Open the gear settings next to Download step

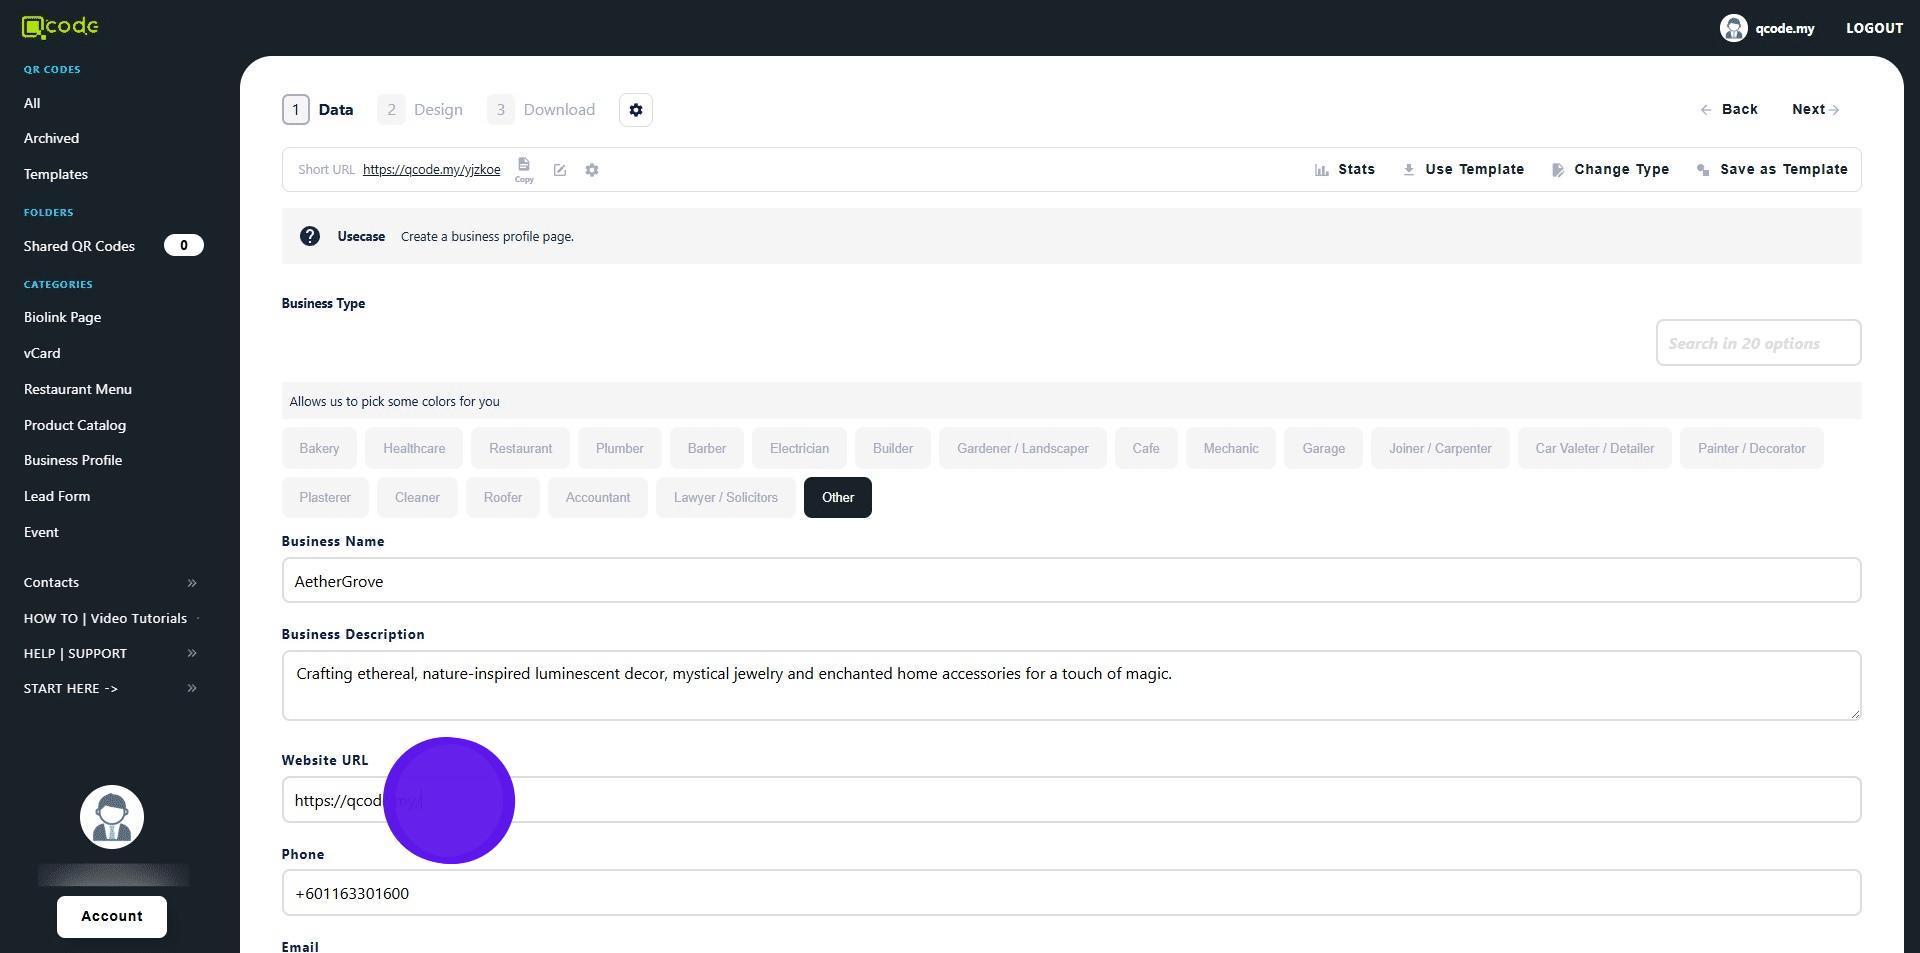(636, 110)
